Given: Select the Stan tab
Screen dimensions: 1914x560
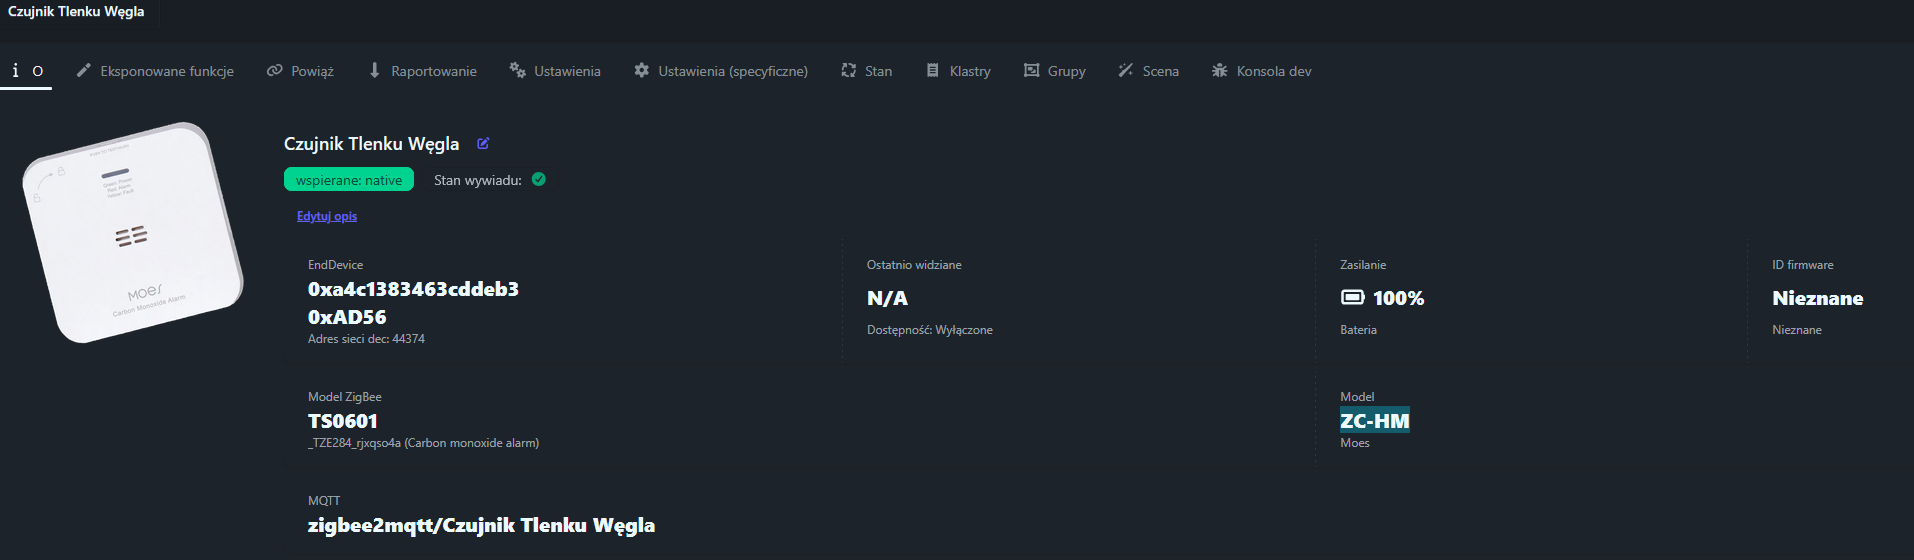Looking at the screenshot, I should point(866,71).
